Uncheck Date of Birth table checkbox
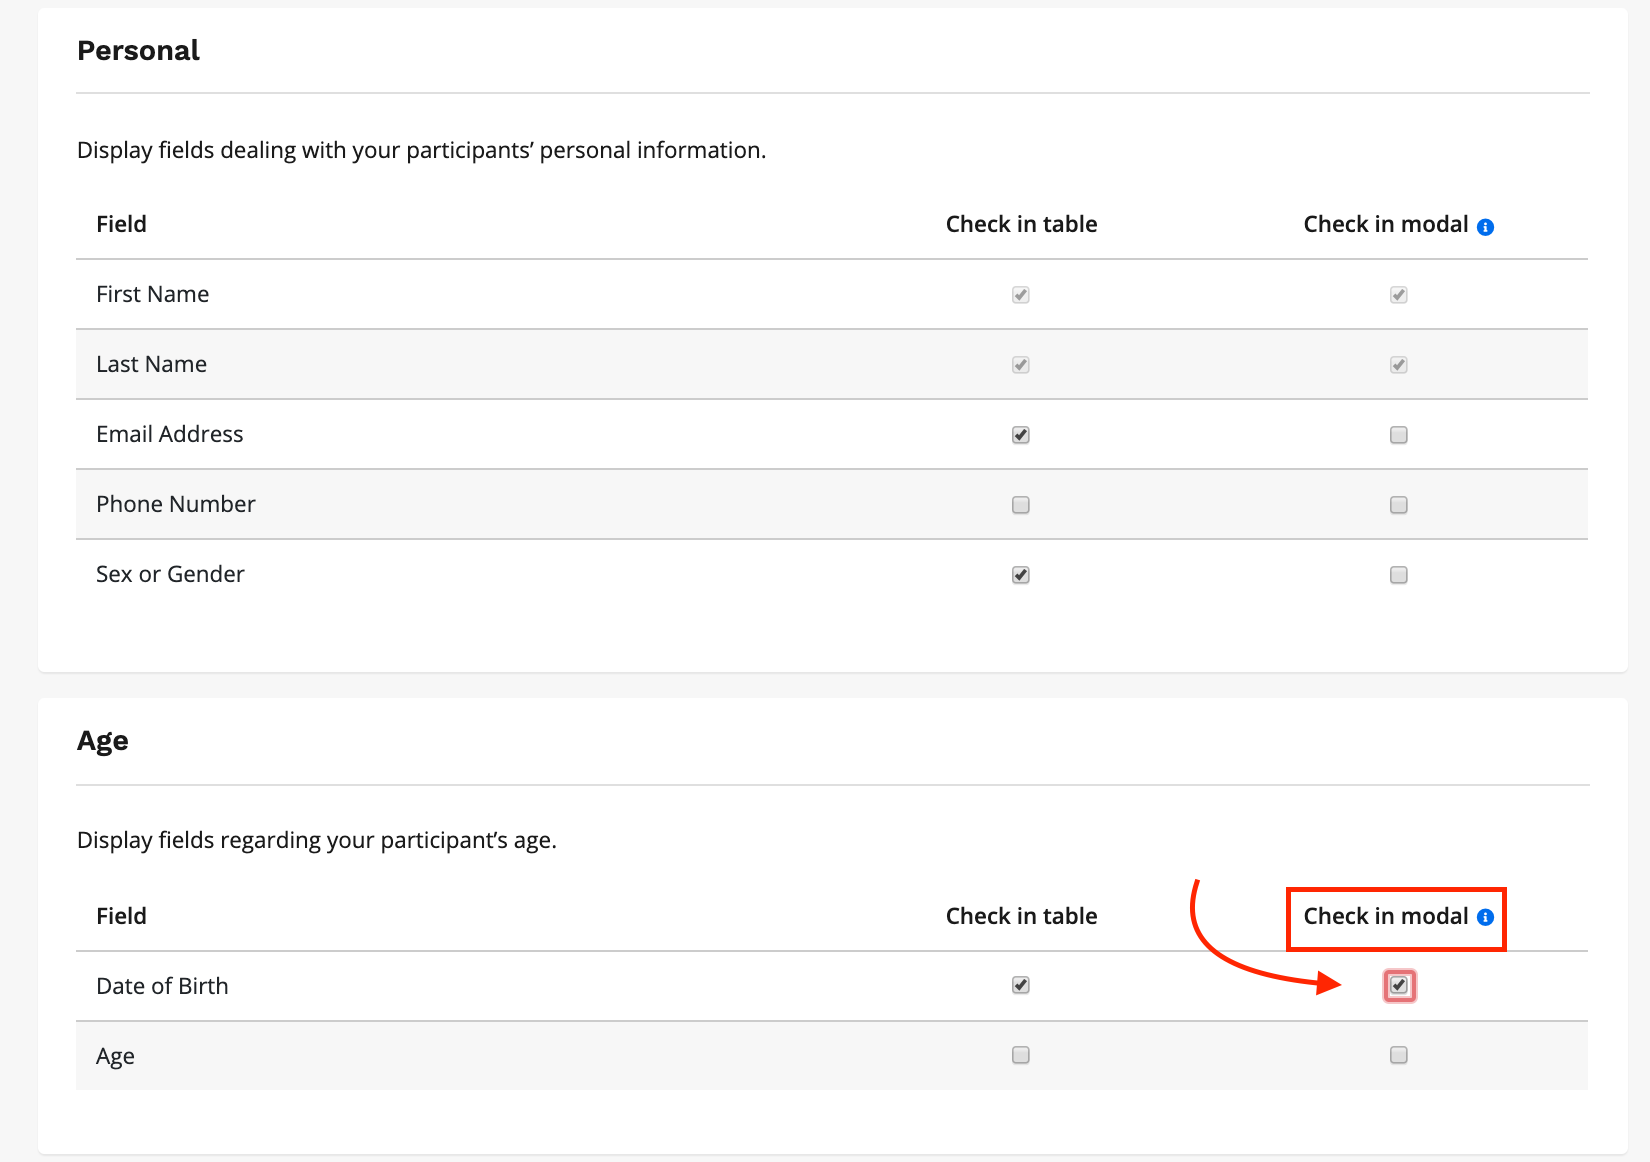The width and height of the screenshot is (1650, 1162). coord(1020,985)
